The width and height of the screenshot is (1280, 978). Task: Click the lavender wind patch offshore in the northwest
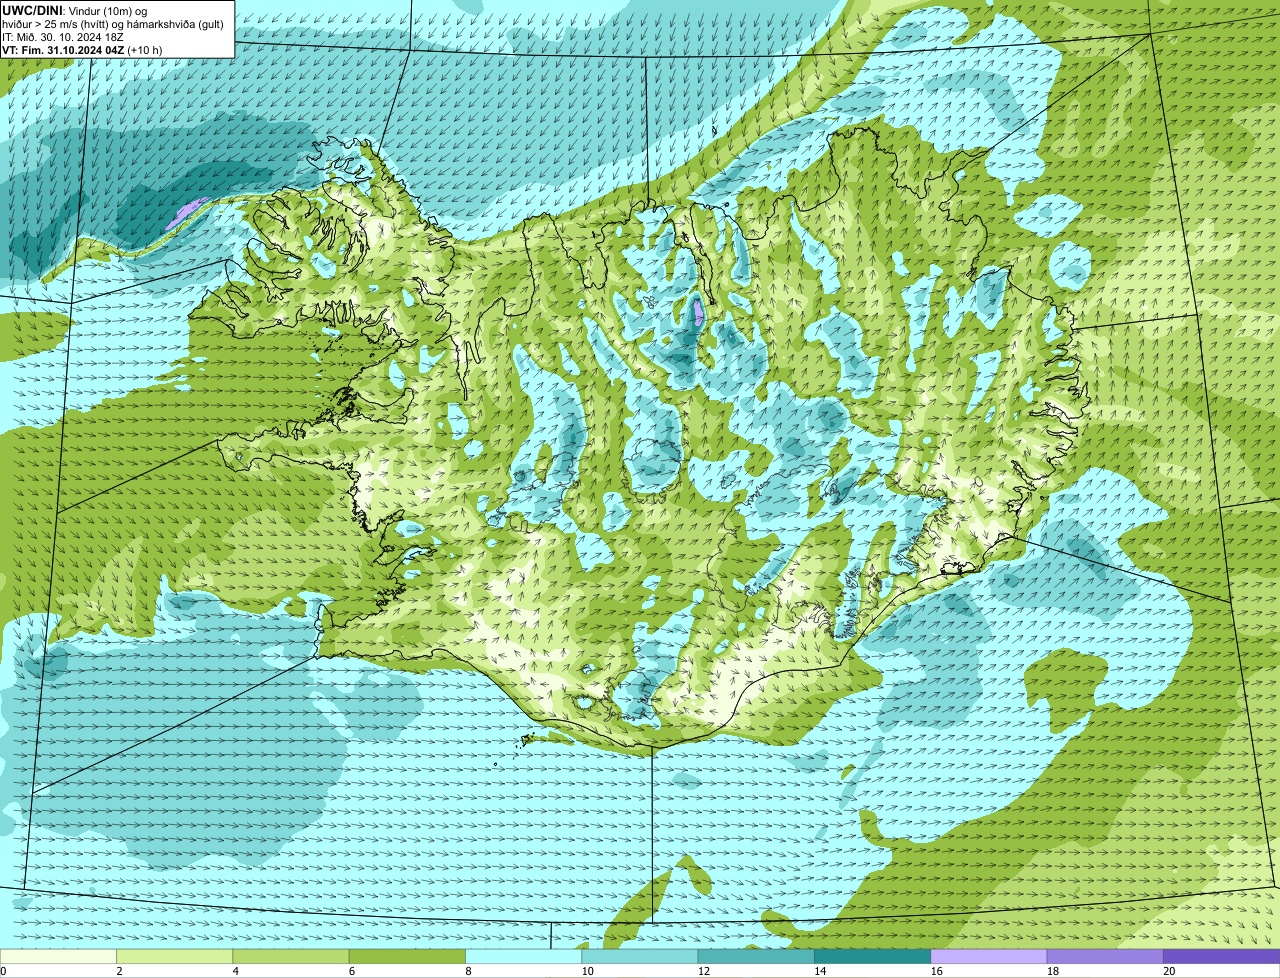pos(185,213)
